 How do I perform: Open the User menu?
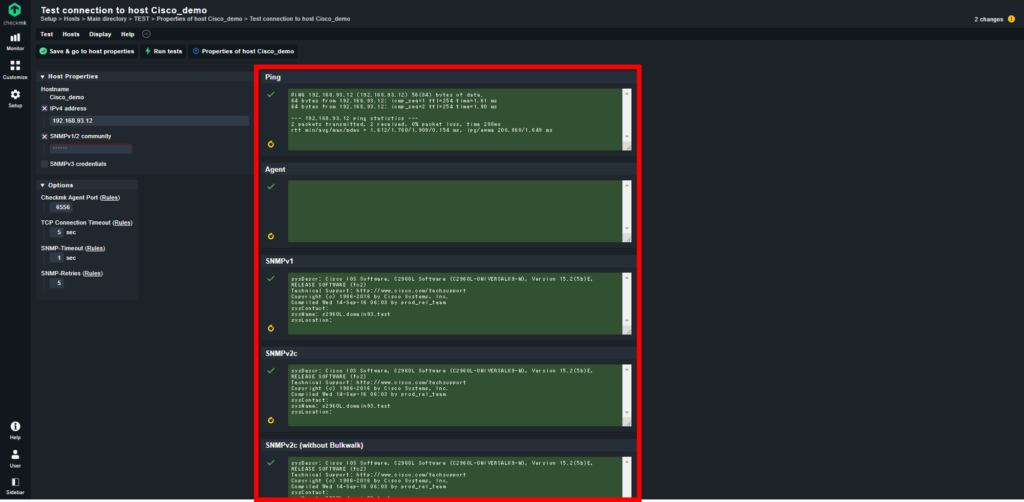tap(15, 458)
